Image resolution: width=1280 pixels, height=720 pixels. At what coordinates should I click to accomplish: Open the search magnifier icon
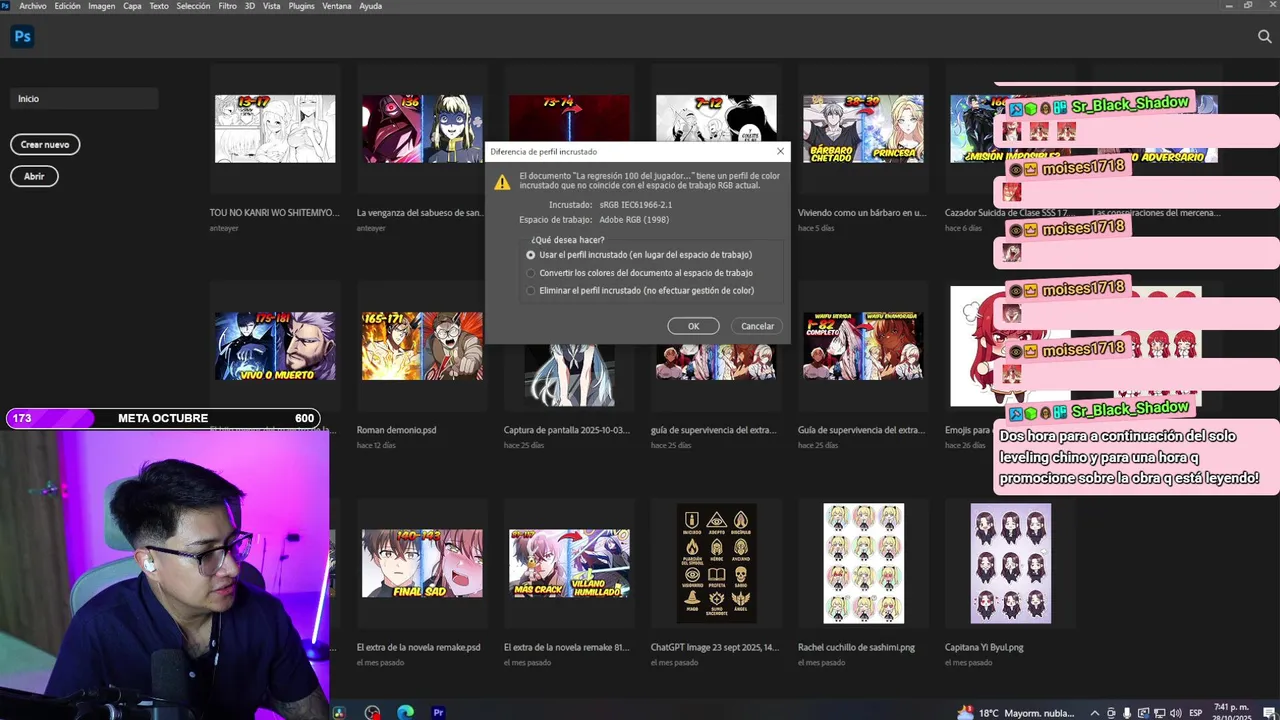pyautogui.click(x=1264, y=37)
